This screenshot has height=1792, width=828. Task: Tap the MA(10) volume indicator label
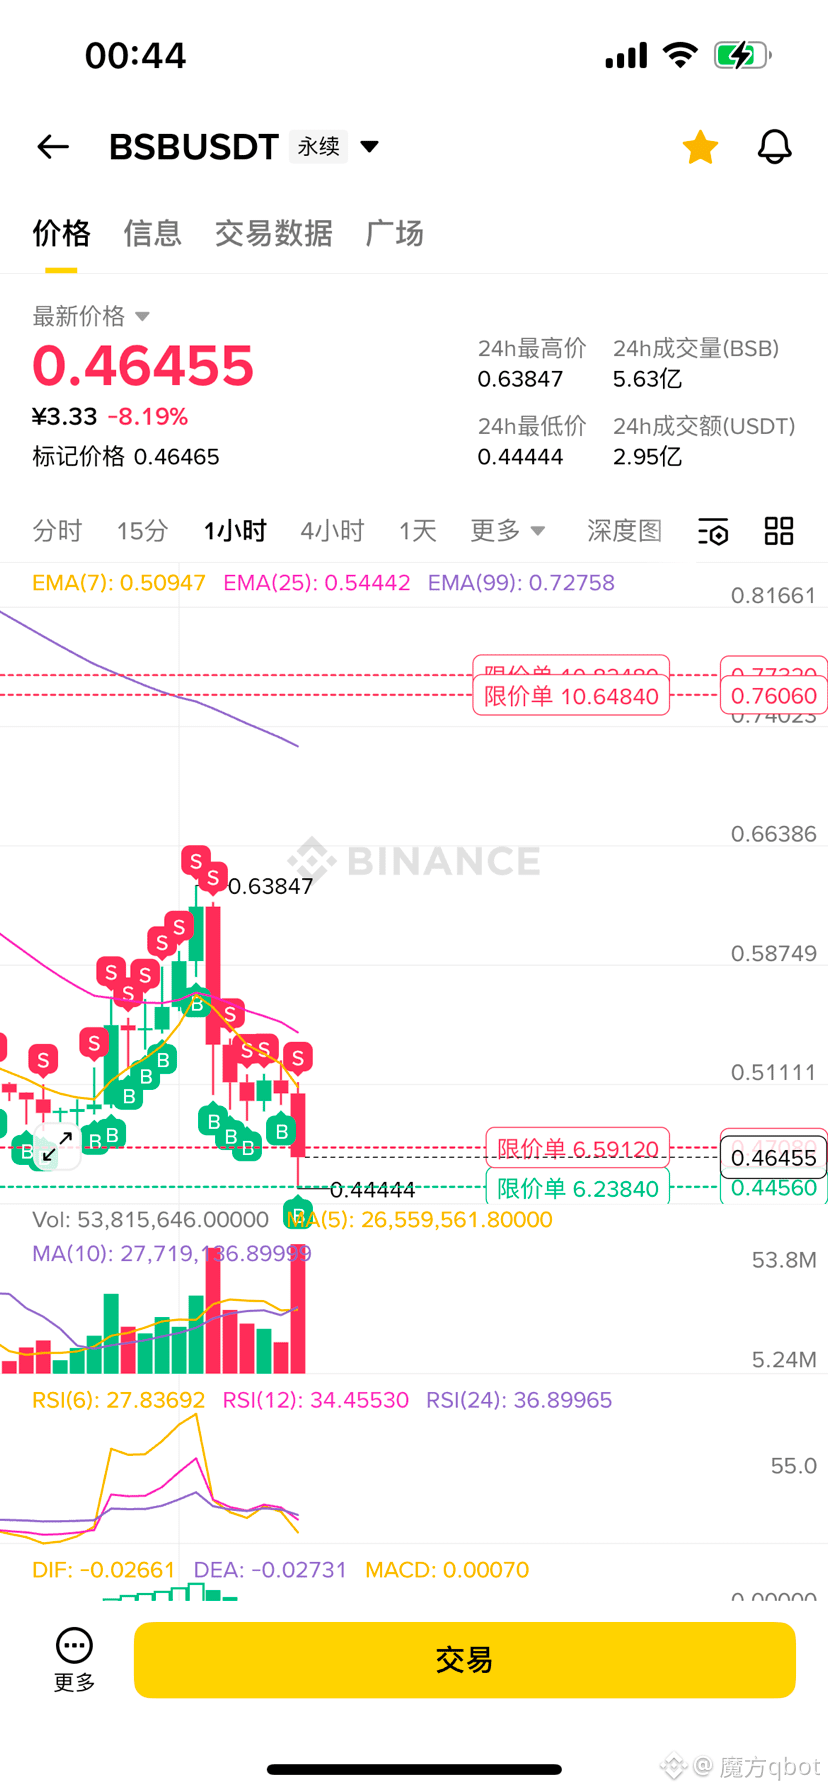click(172, 1253)
